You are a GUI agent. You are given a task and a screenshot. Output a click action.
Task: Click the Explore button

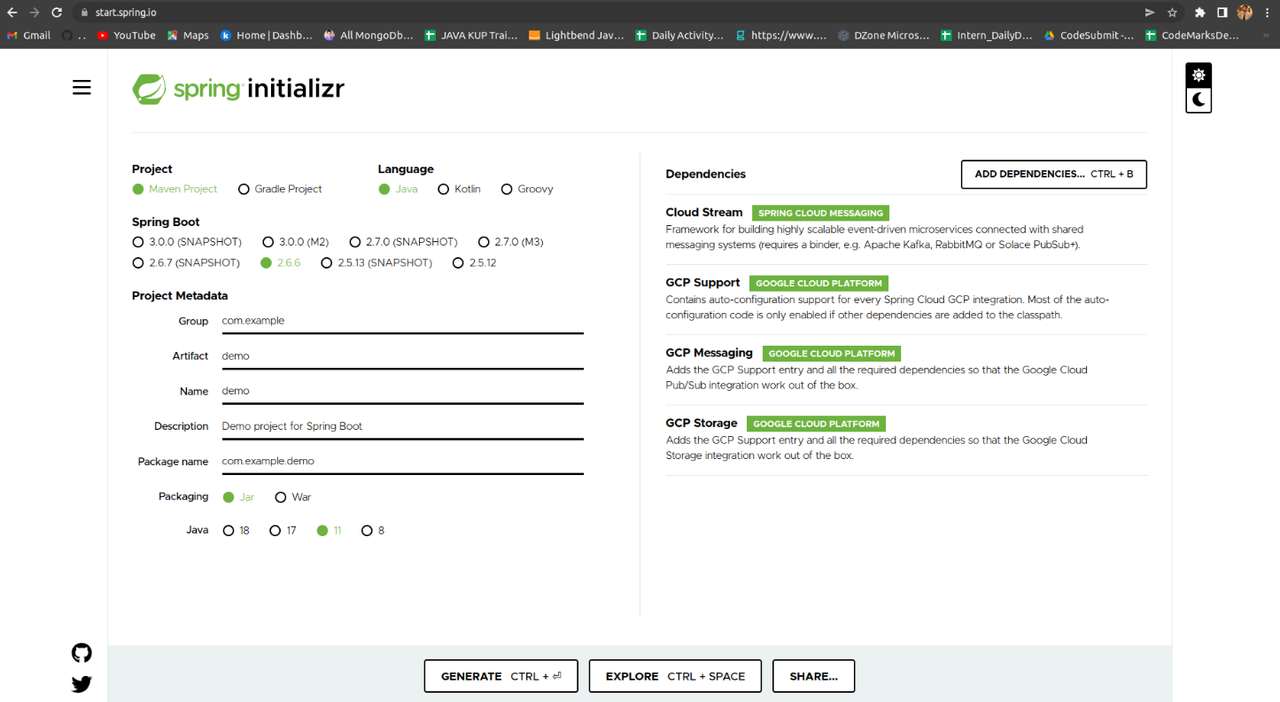coord(675,676)
